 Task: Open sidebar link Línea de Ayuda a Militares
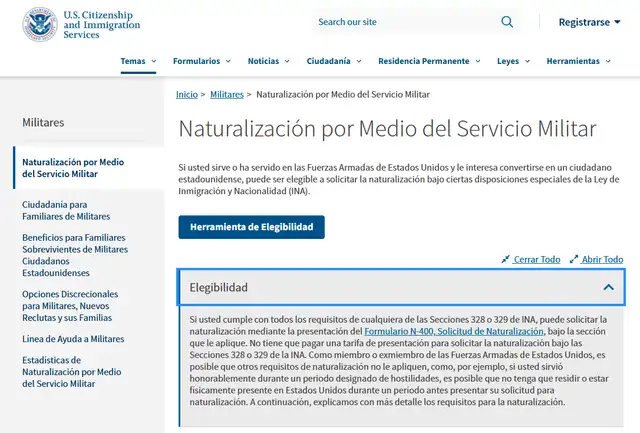tap(73, 339)
